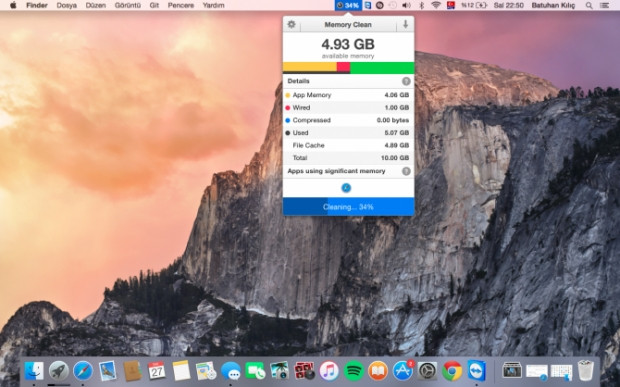Click the Memory Clean down-arrow icon
This screenshot has width=620, height=387.
click(405, 25)
